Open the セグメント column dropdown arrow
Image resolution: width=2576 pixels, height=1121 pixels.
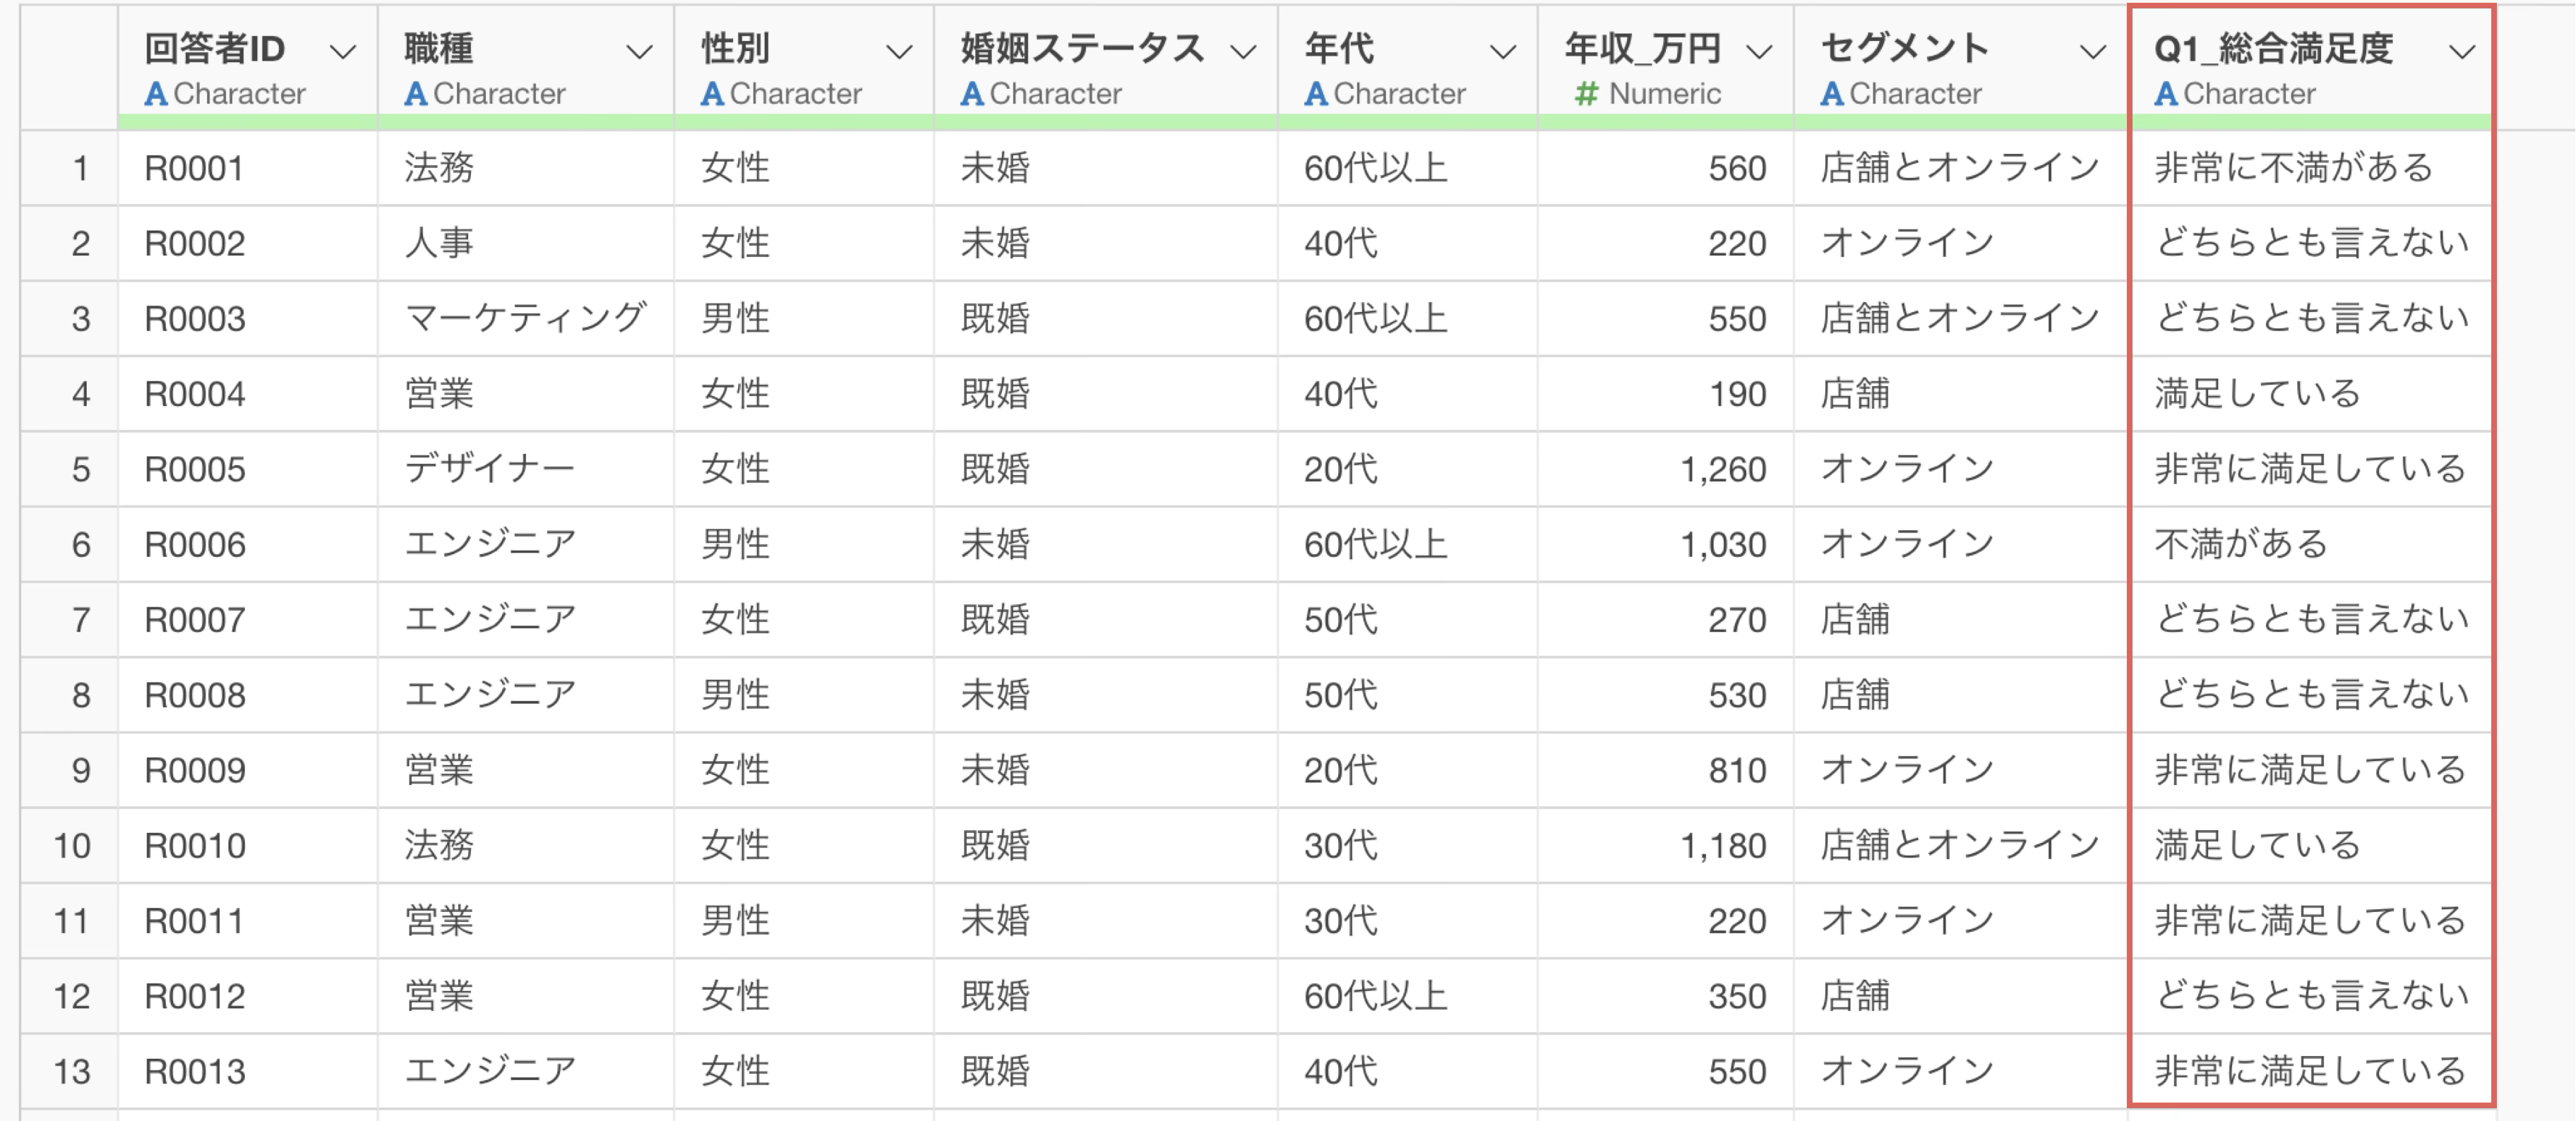click(2092, 52)
